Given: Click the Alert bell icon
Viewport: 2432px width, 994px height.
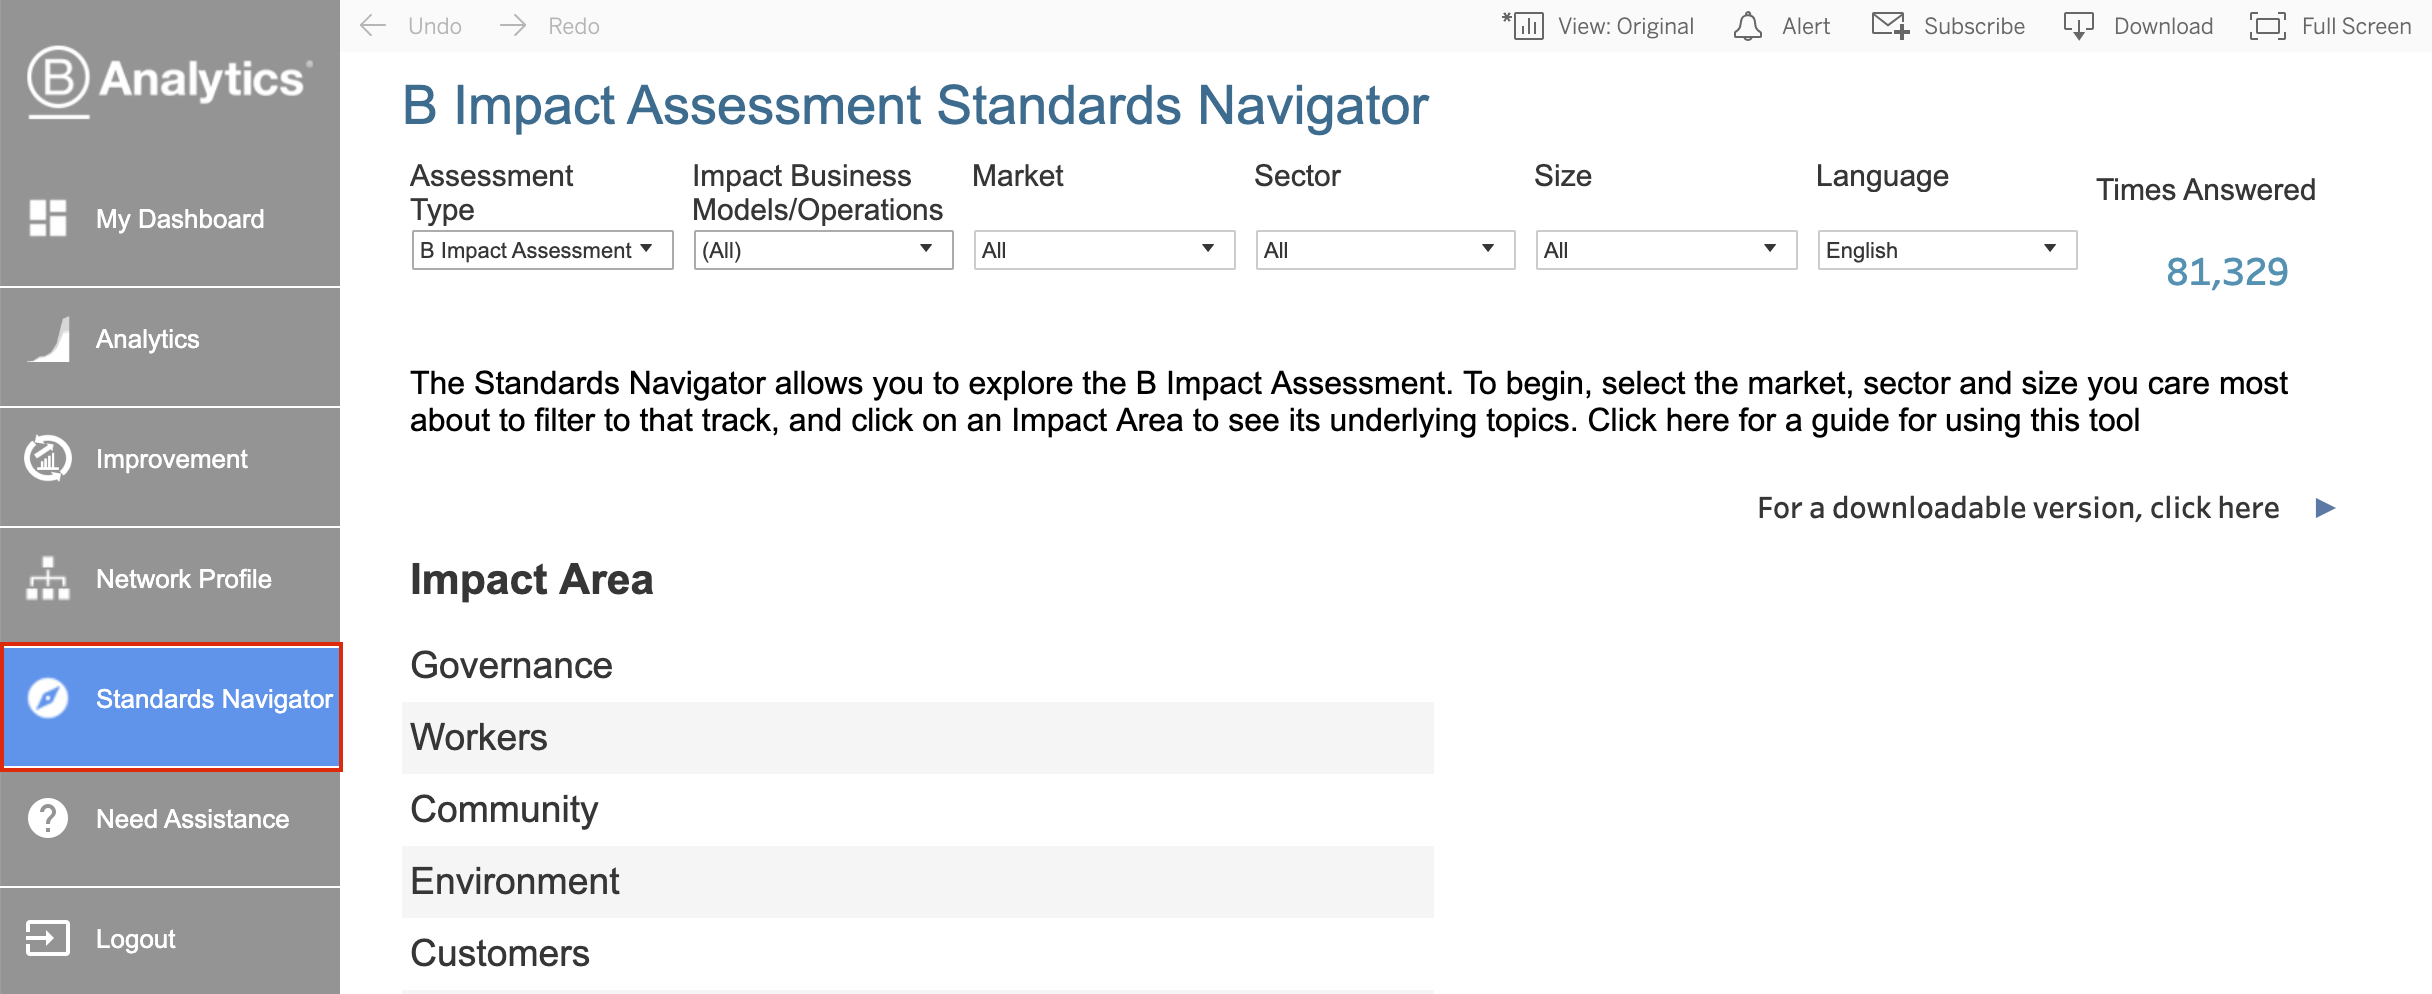Looking at the screenshot, I should (1747, 26).
